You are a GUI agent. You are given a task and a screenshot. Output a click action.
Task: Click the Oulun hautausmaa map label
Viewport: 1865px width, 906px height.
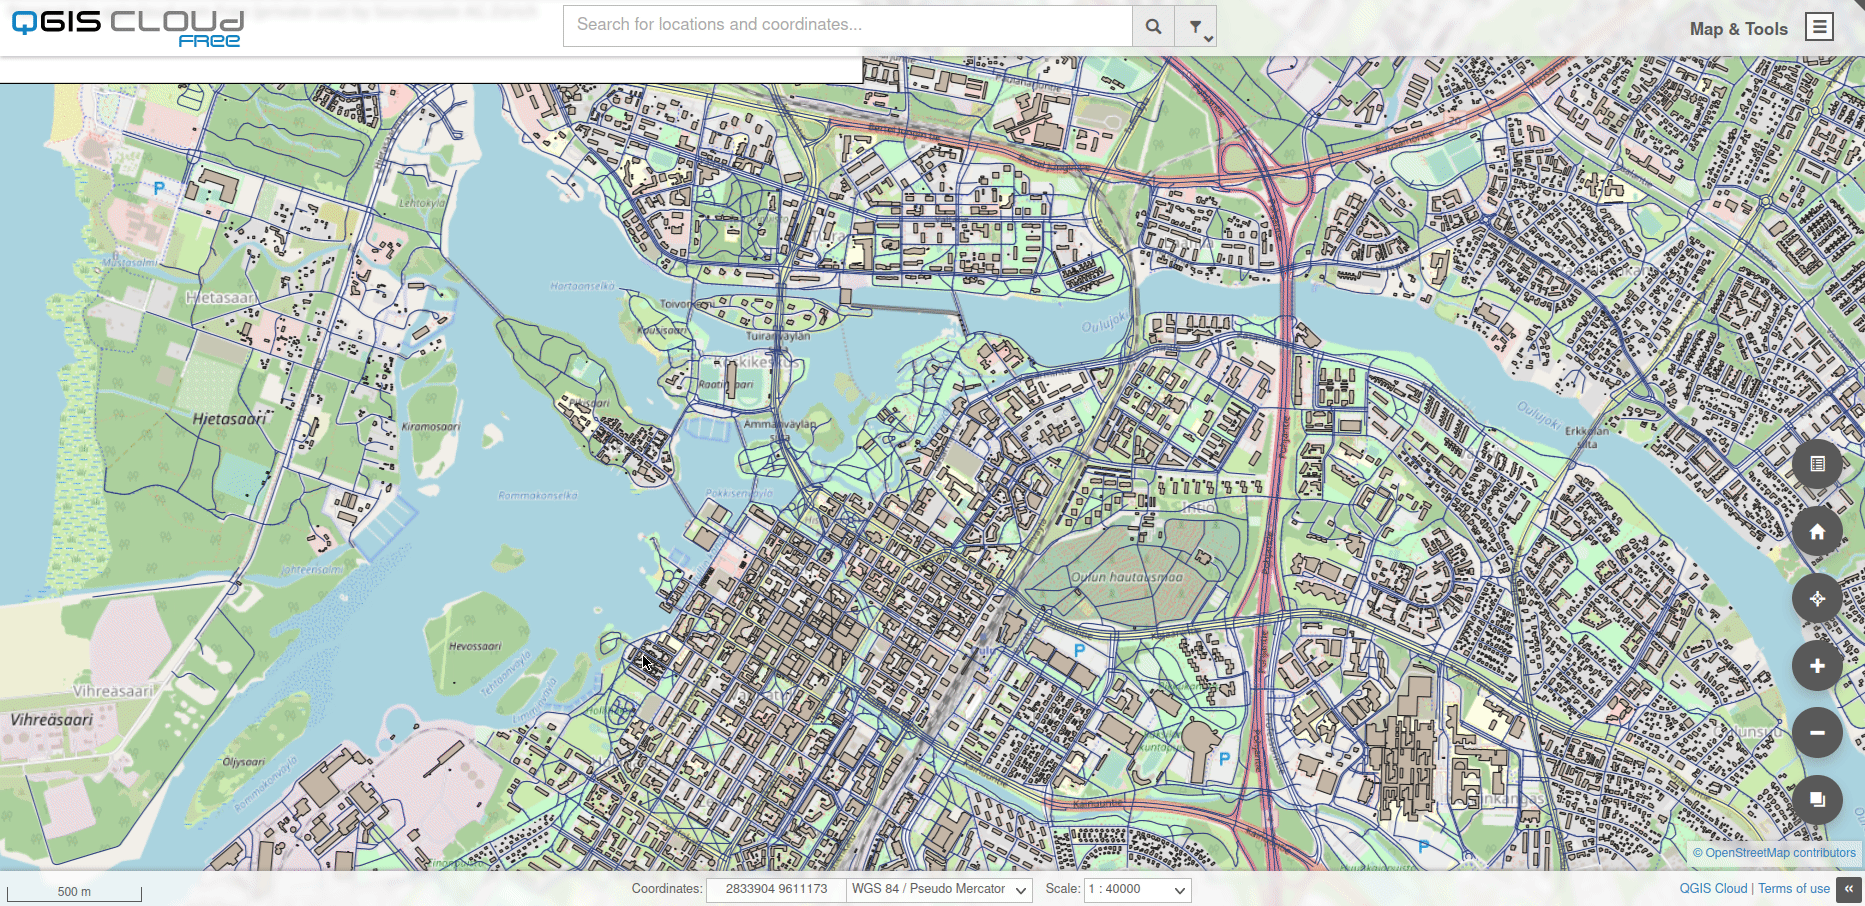tap(1127, 577)
